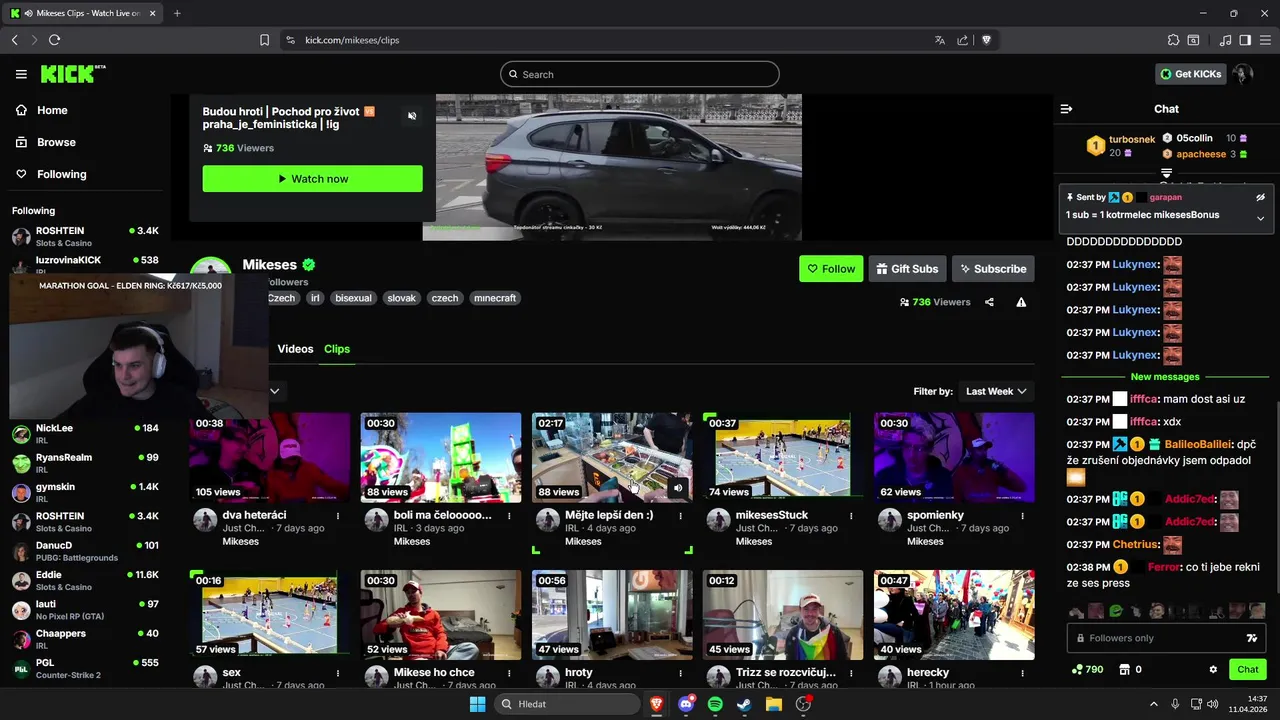This screenshot has height=720, width=1280.
Task: Switch to the Clips tab
Action: [337, 349]
